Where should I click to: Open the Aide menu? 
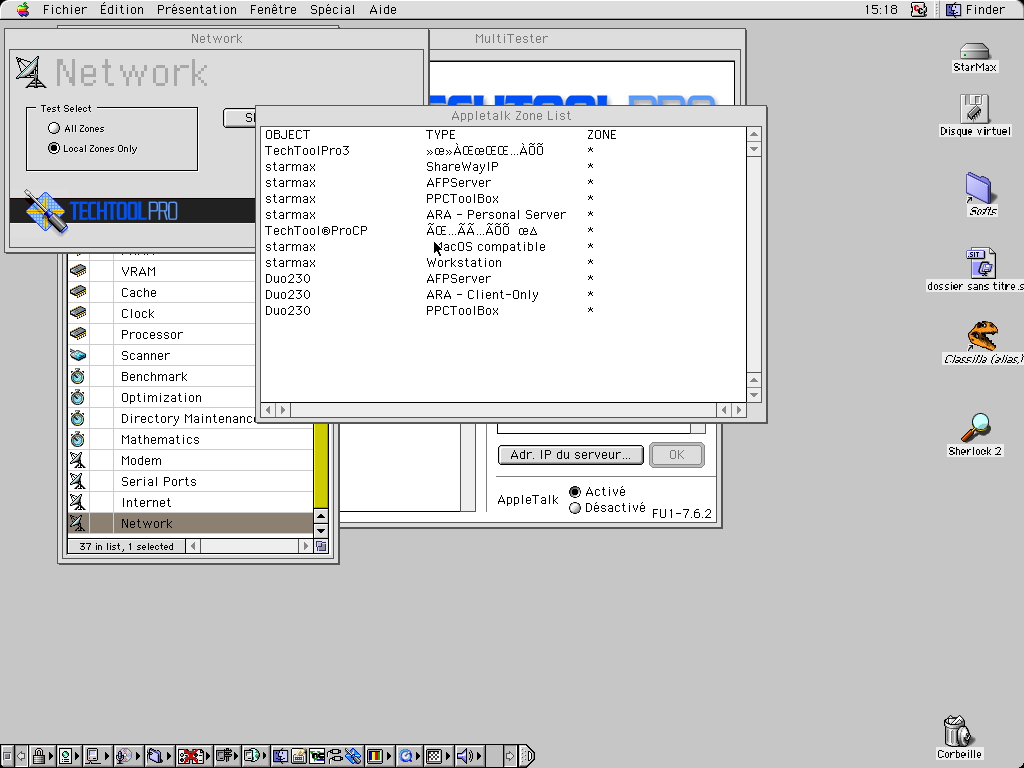click(x=383, y=9)
